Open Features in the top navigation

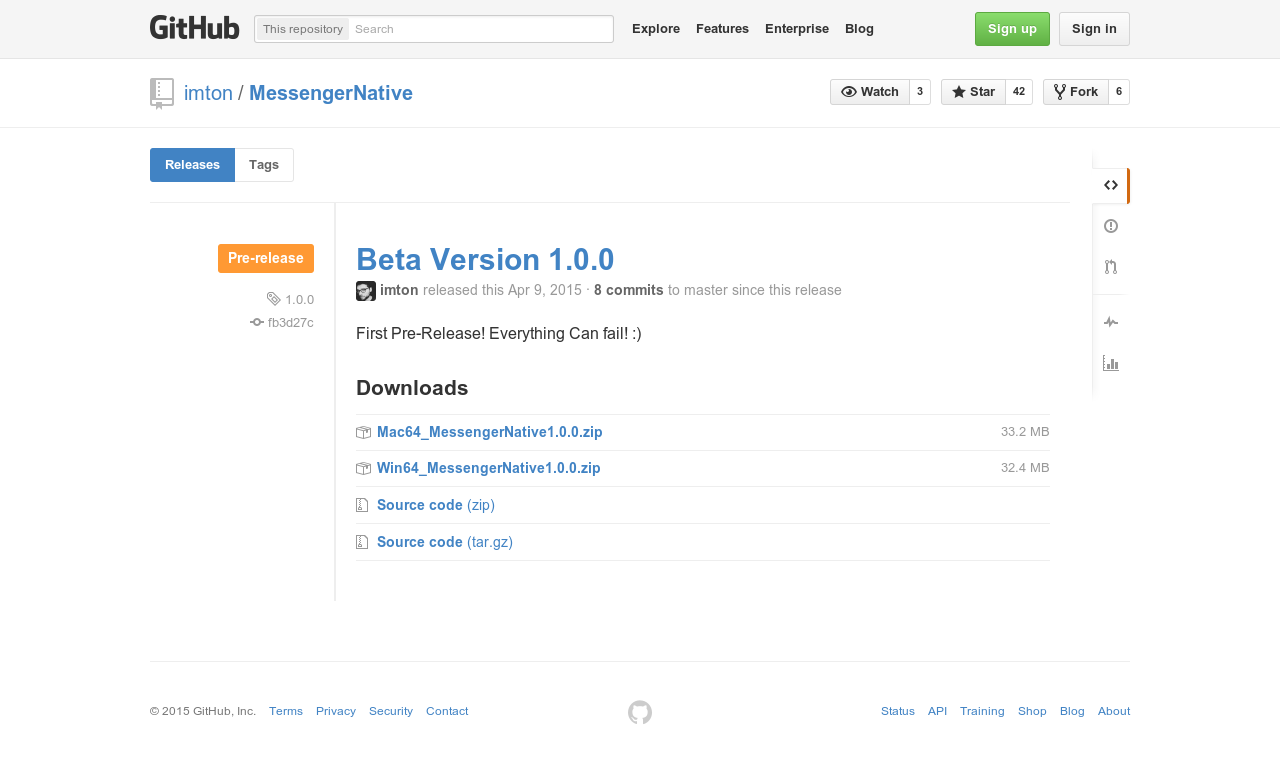tap(722, 29)
